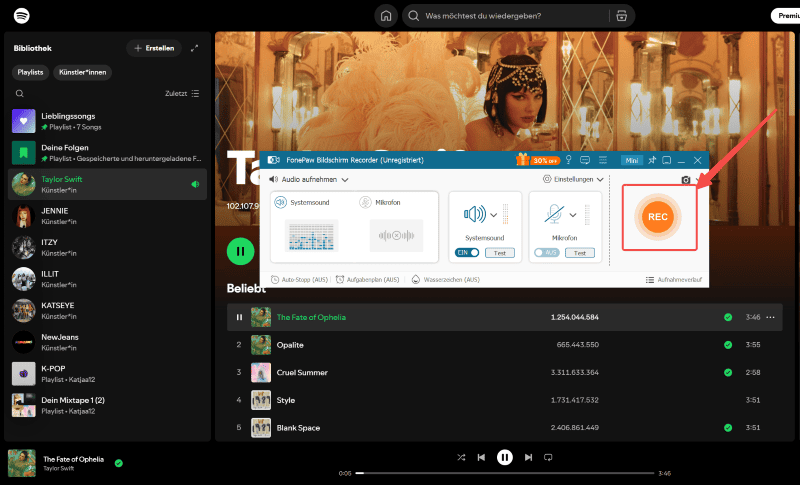Pause the artist with green button

coord(240,251)
